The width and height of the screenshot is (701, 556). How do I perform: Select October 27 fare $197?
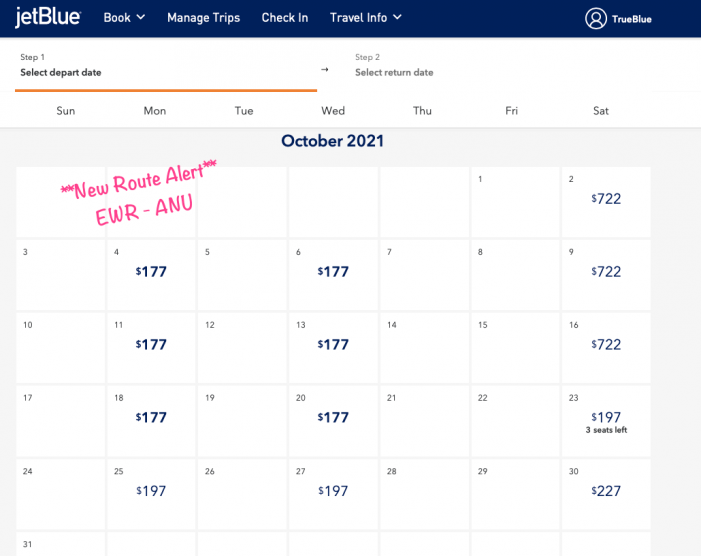point(333,491)
